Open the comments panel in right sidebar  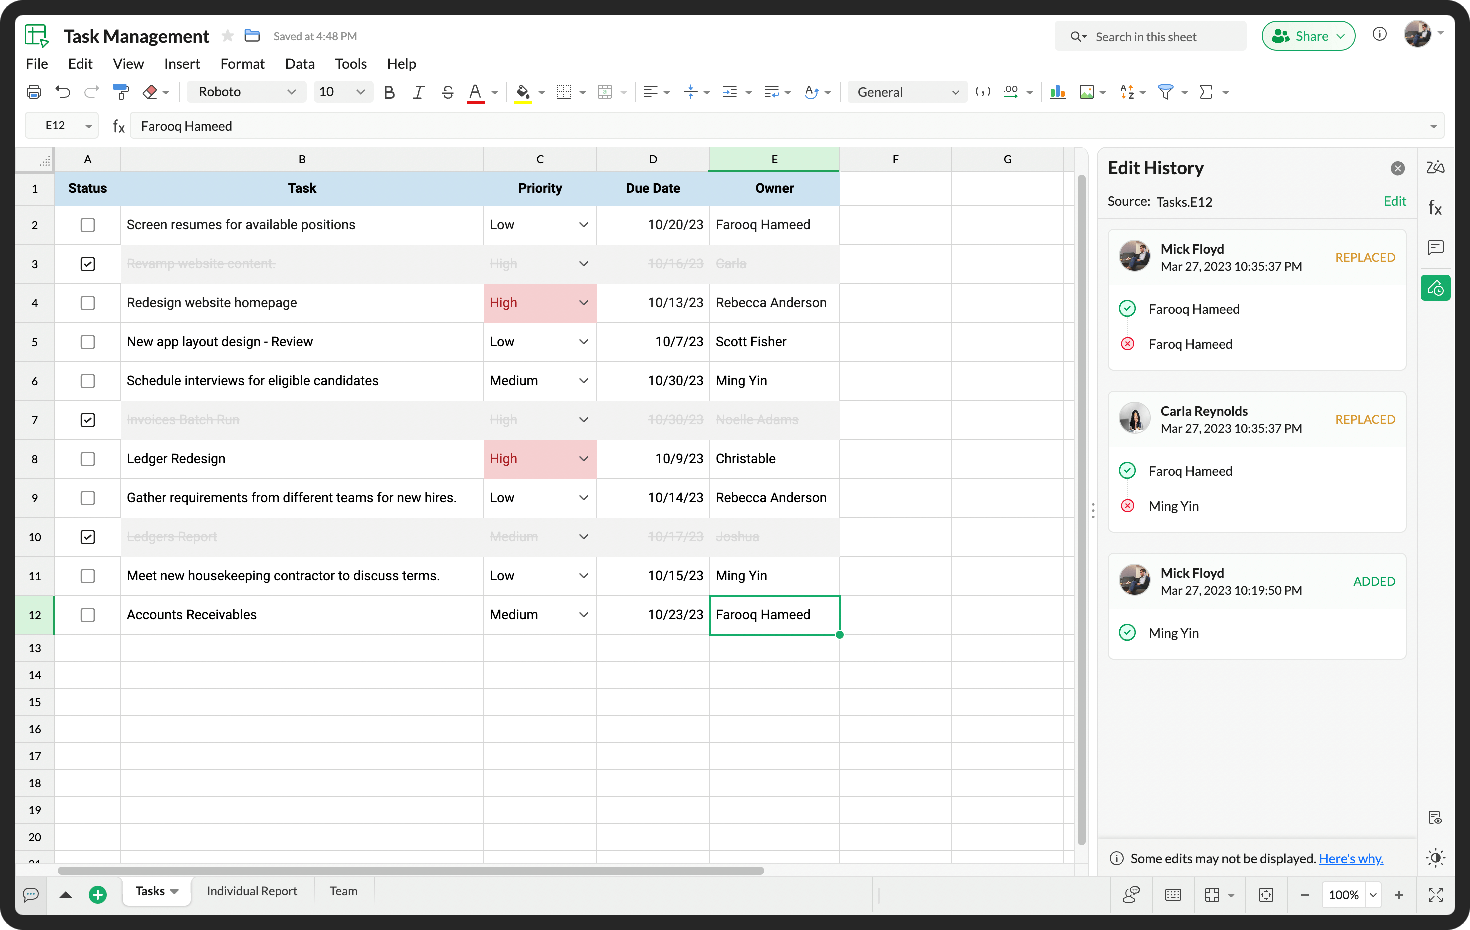1436,247
